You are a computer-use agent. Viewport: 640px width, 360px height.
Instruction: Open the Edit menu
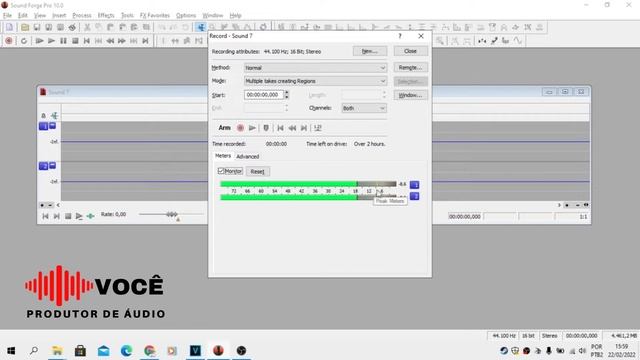coord(22,16)
